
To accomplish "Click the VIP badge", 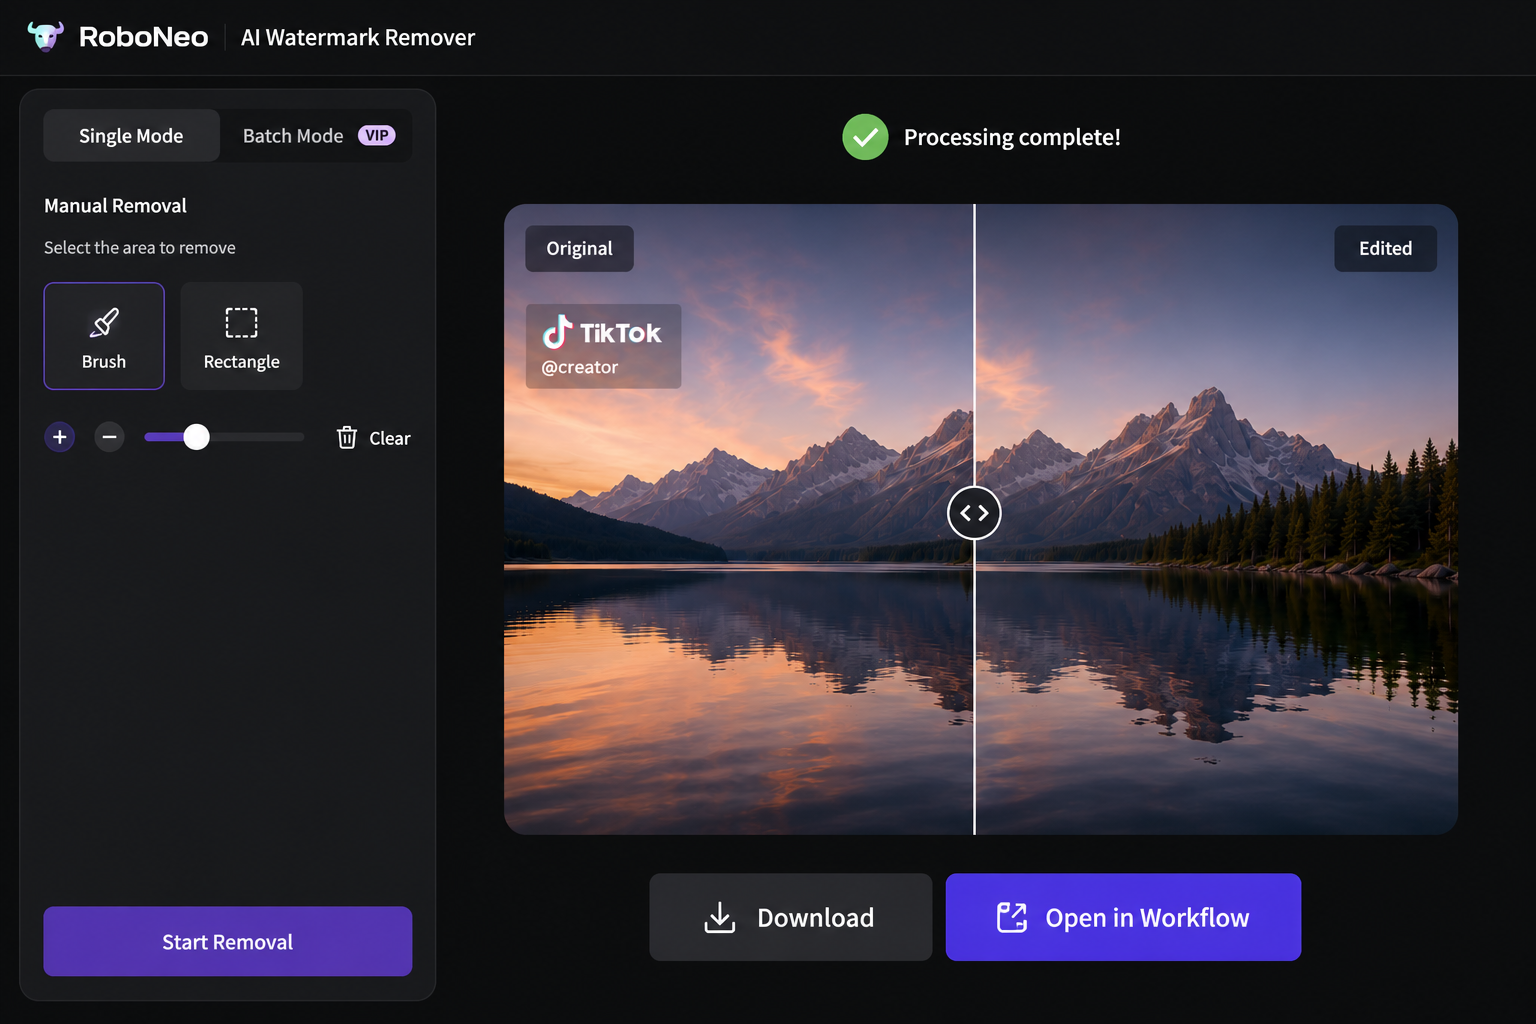I will (377, 136).
